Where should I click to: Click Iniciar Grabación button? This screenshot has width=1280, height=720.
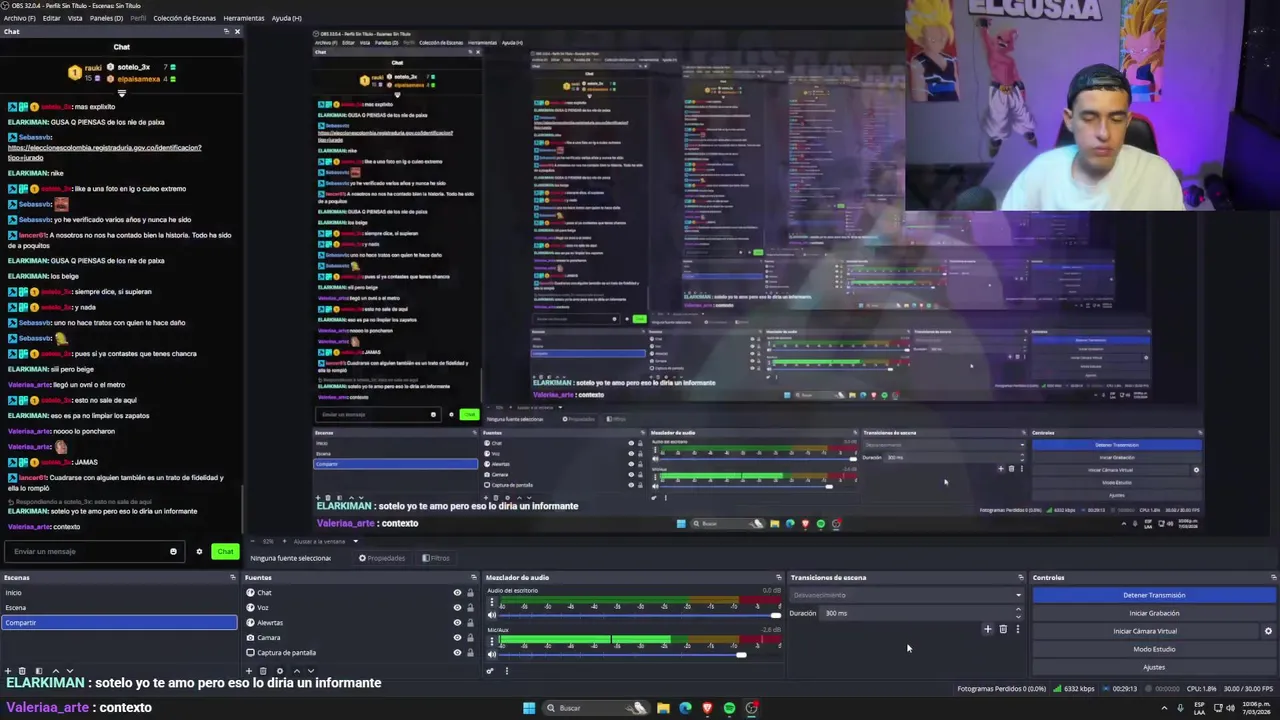1154,613
